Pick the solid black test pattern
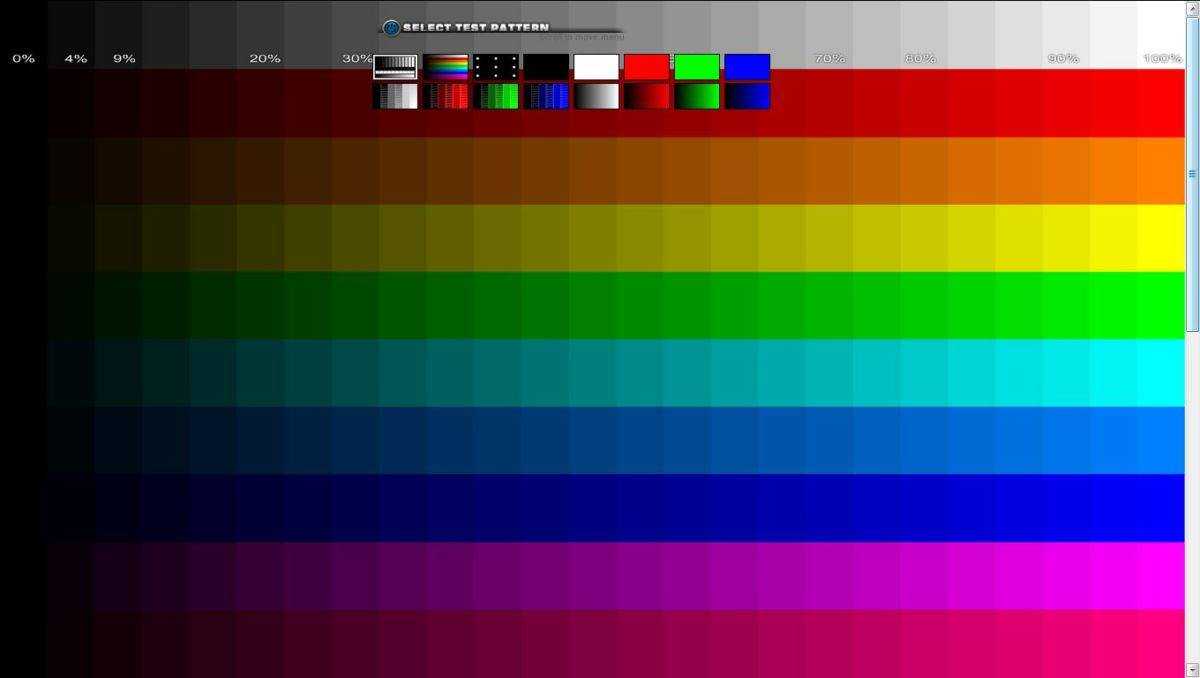This screenshot has height=678, width=1200. coord(546,67)
